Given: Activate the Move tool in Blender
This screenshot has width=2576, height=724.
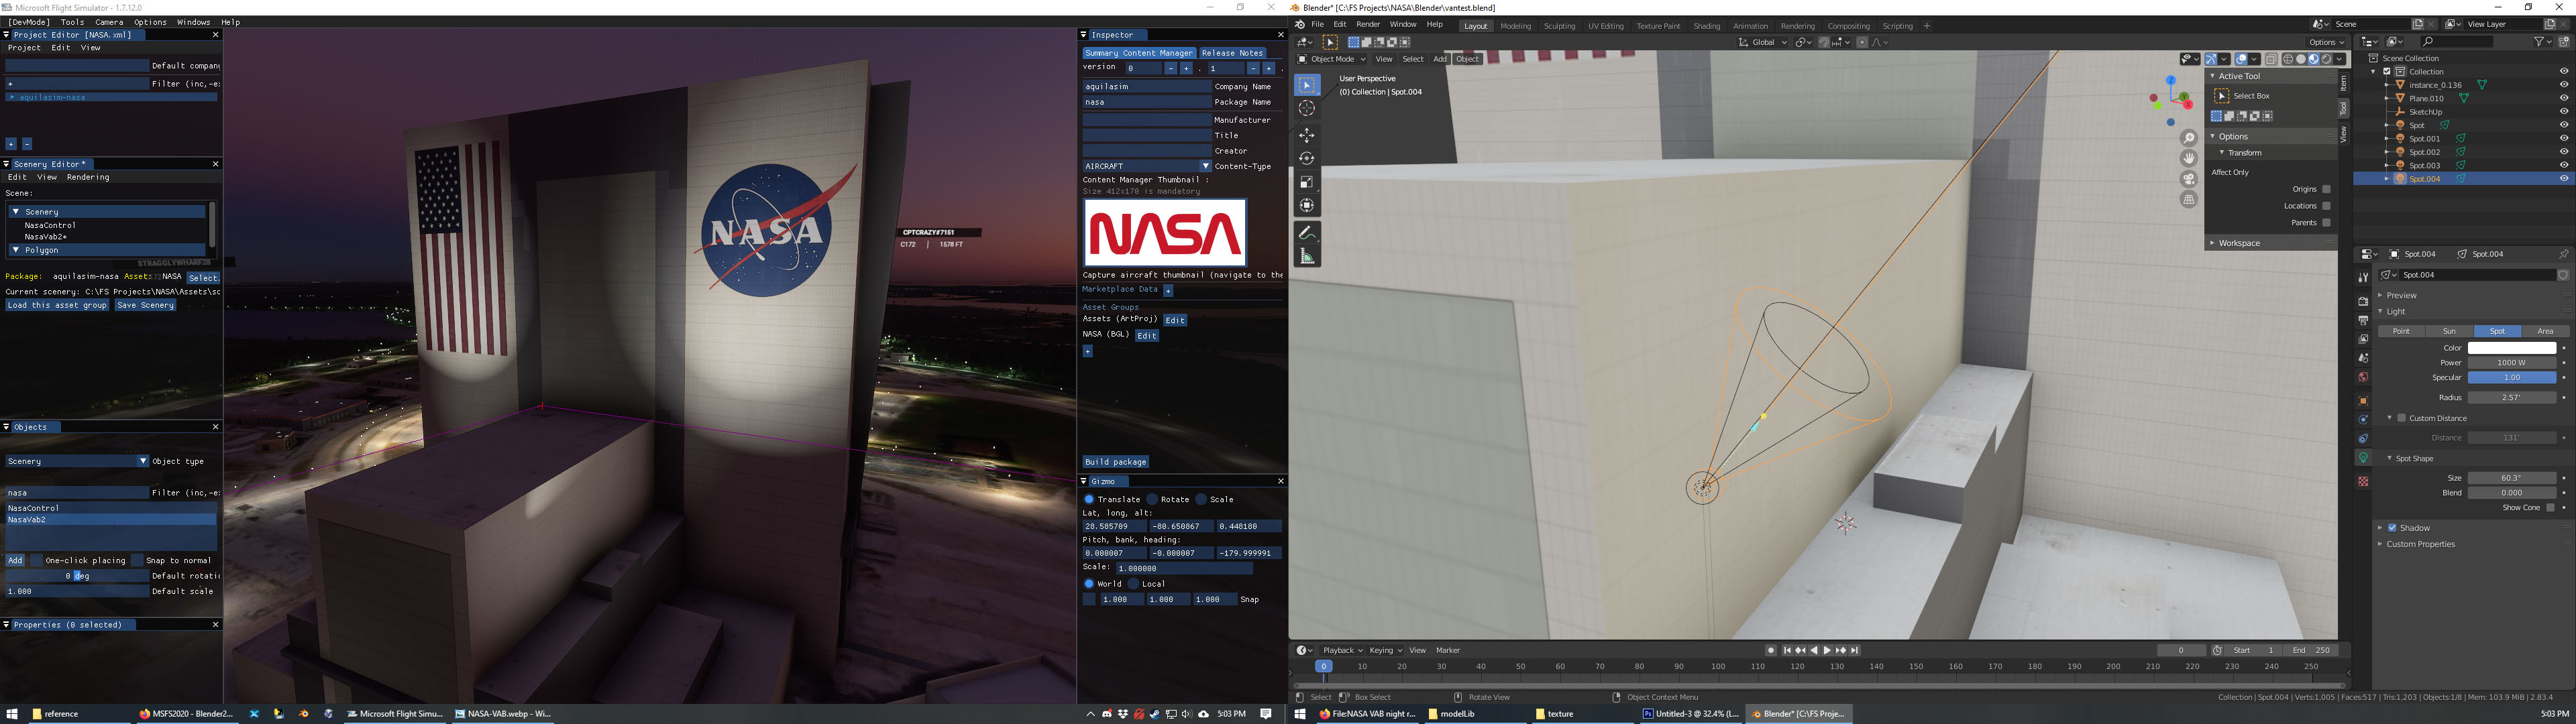Looking at the screenshot, I should tap(1307, 135).
